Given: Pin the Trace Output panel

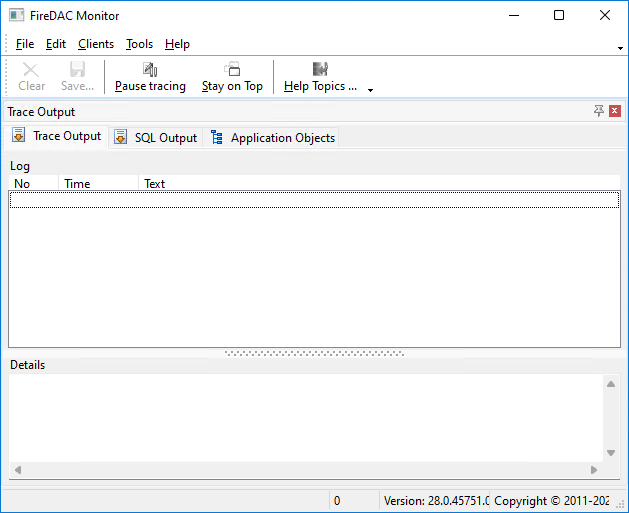Looking at the screenshot, I should point(599,111).
